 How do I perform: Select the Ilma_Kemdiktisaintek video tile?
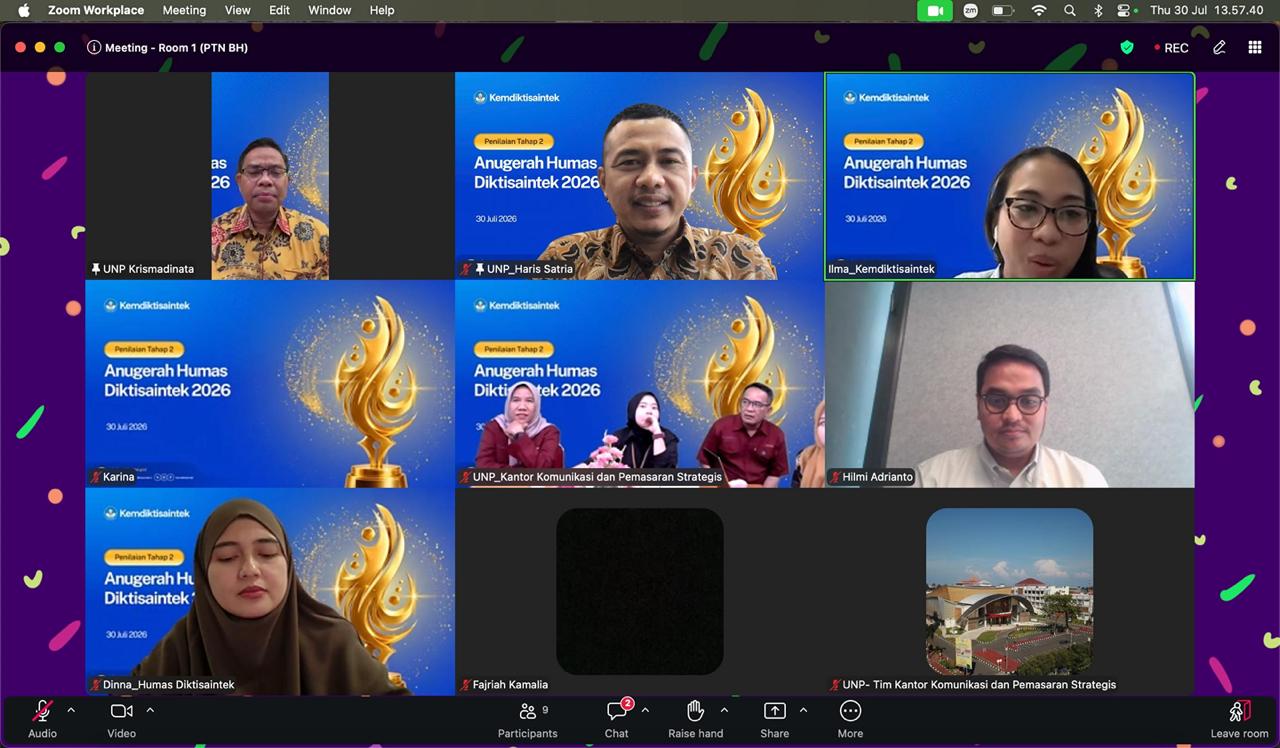point(1010,175)
